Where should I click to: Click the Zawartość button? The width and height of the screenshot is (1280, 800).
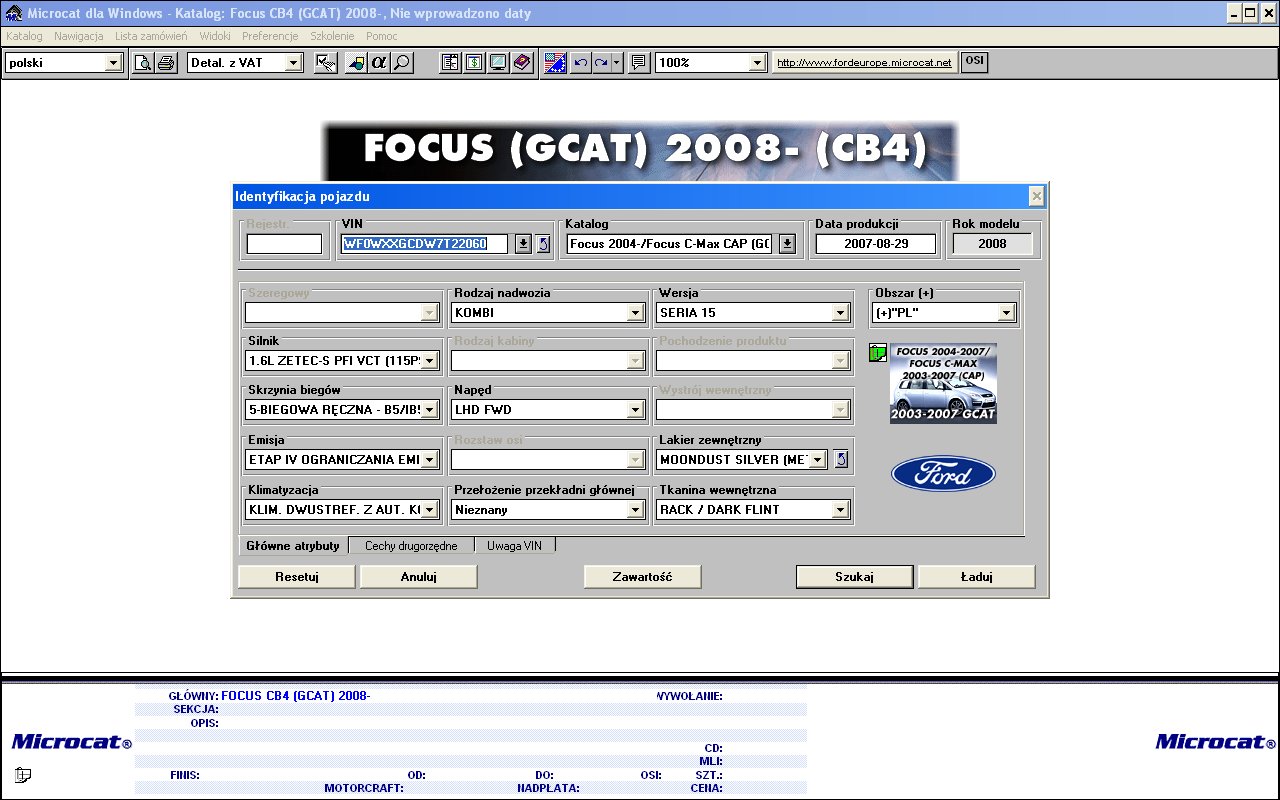click(643, 577)
